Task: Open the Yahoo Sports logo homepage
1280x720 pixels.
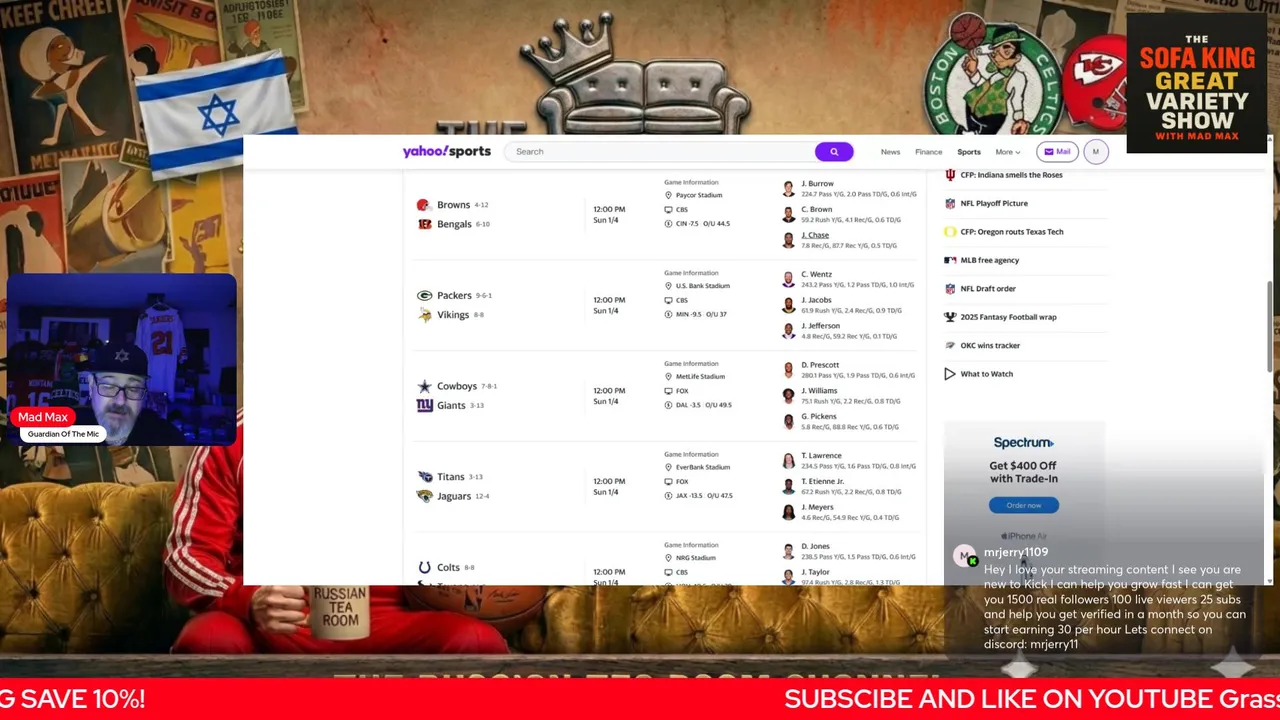Action: [446, 151]
